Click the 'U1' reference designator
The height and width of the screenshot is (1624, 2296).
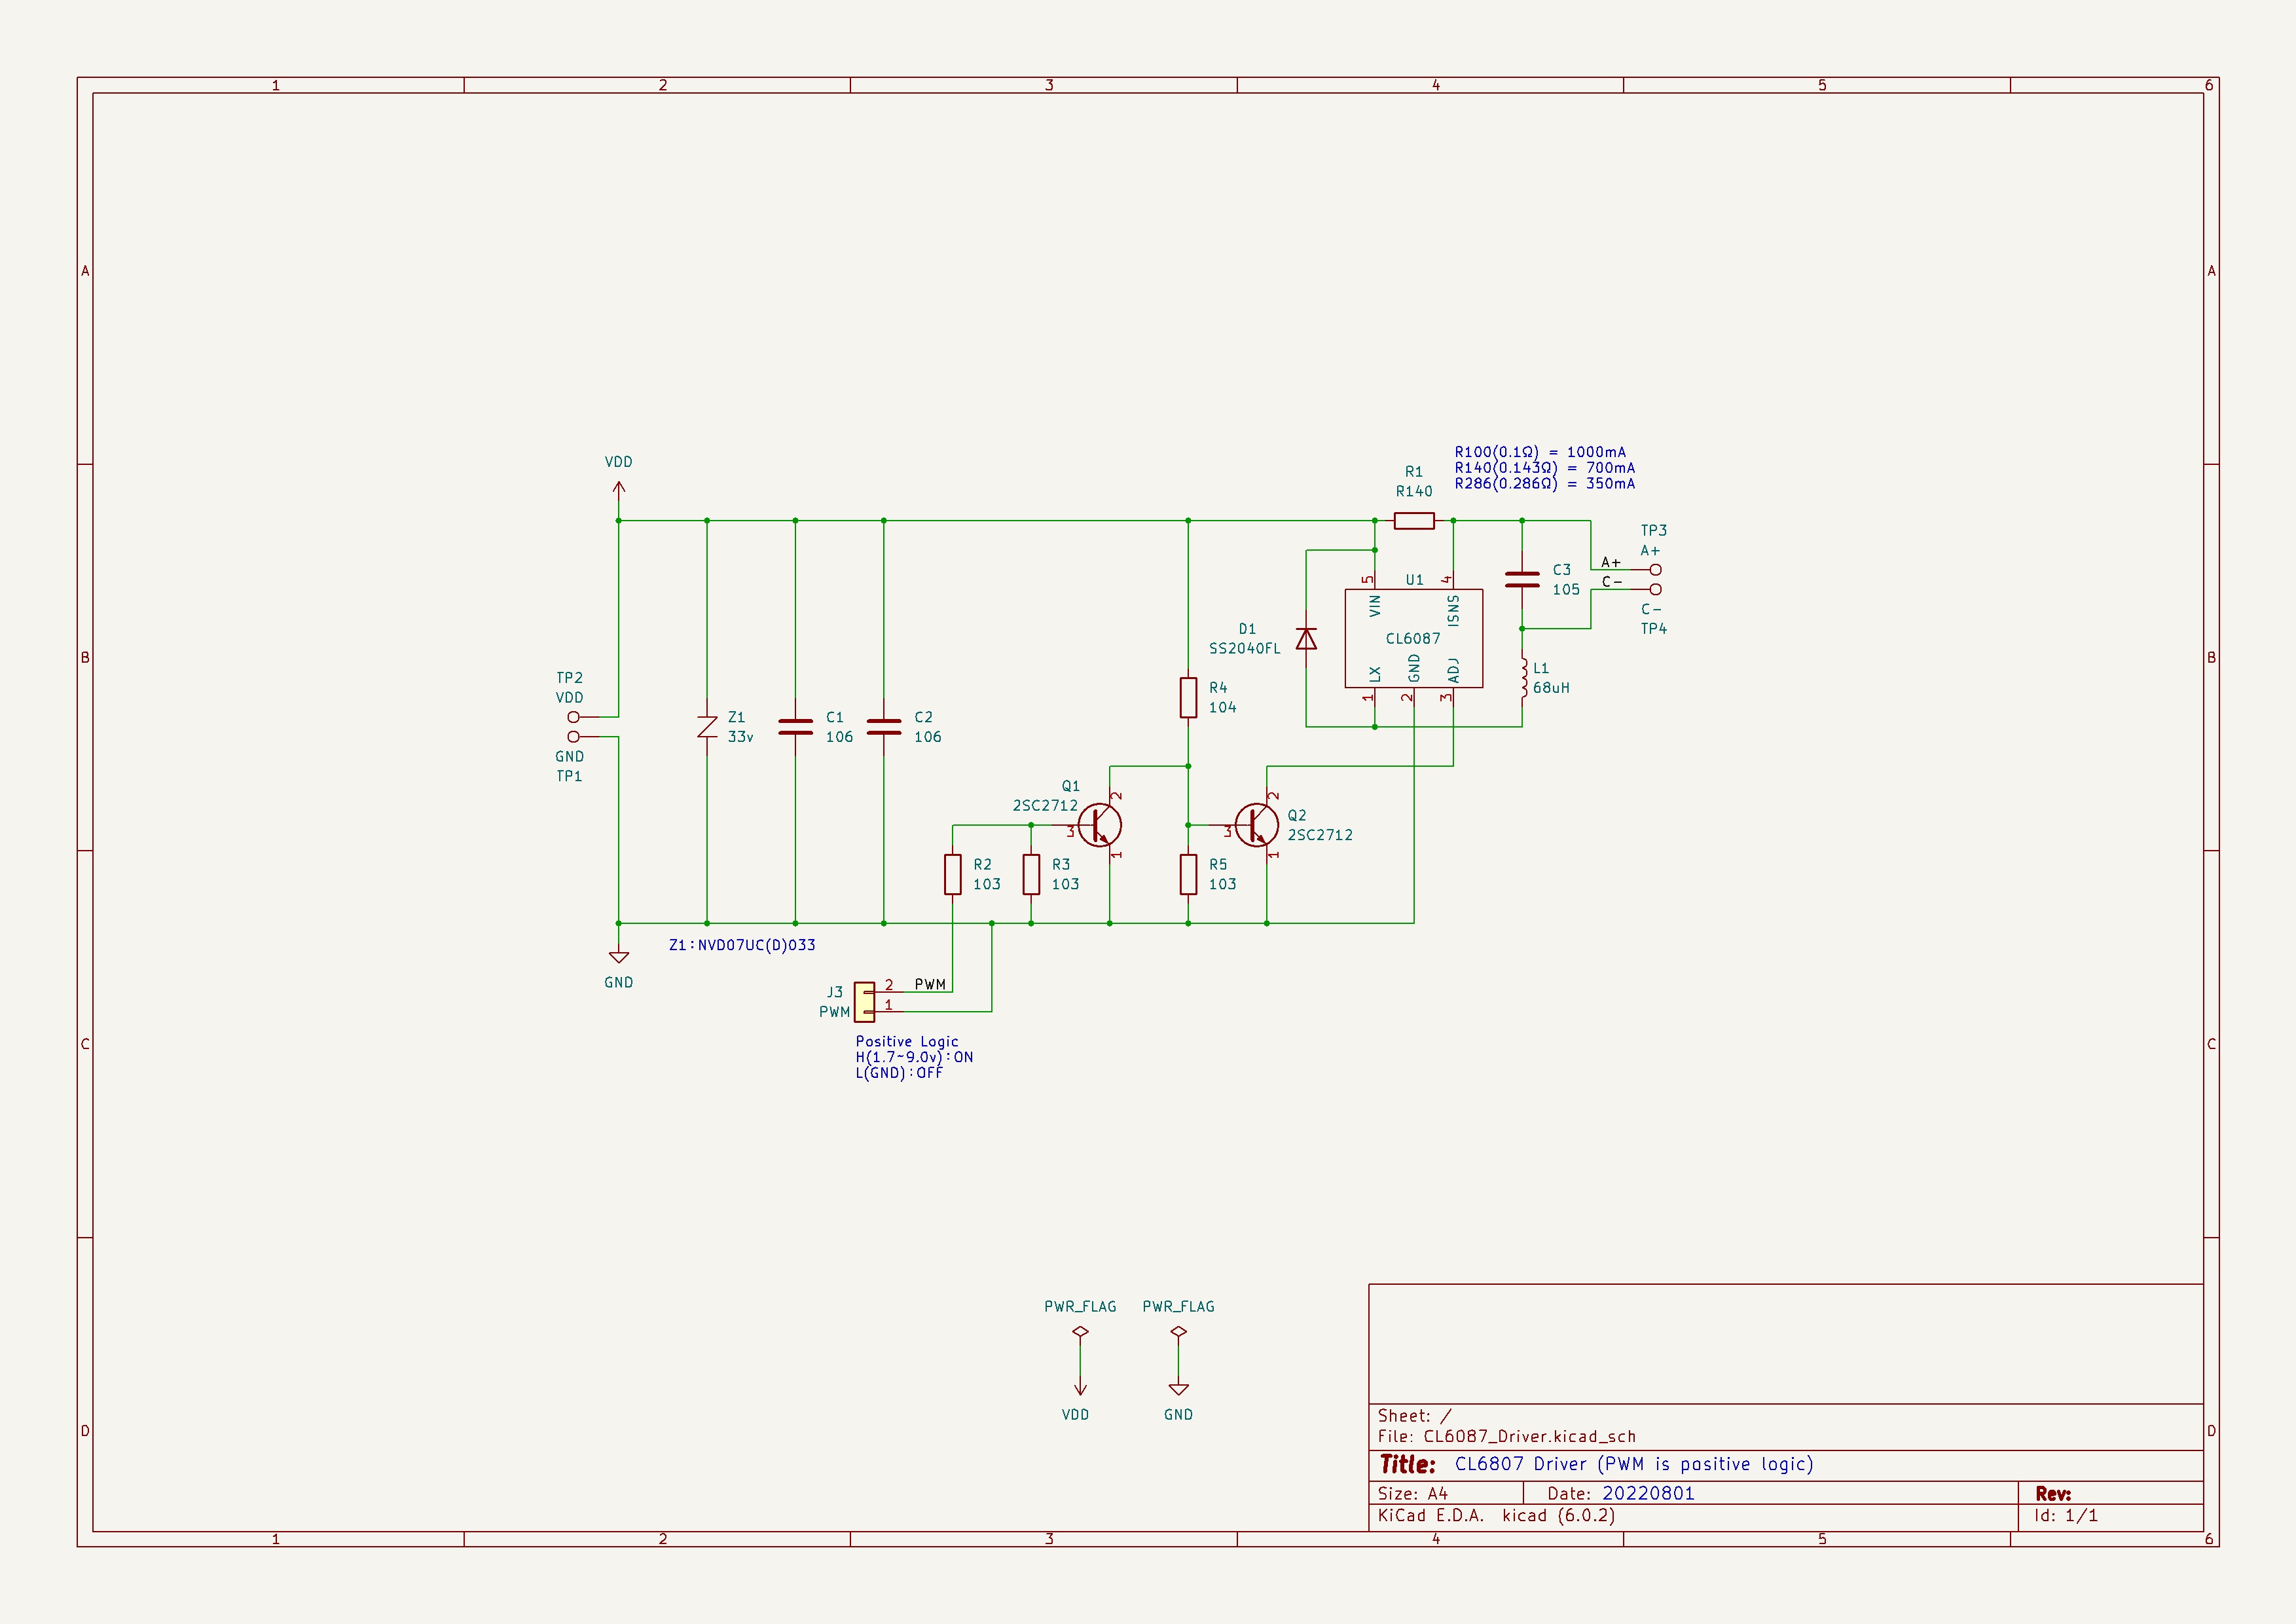1414,580
